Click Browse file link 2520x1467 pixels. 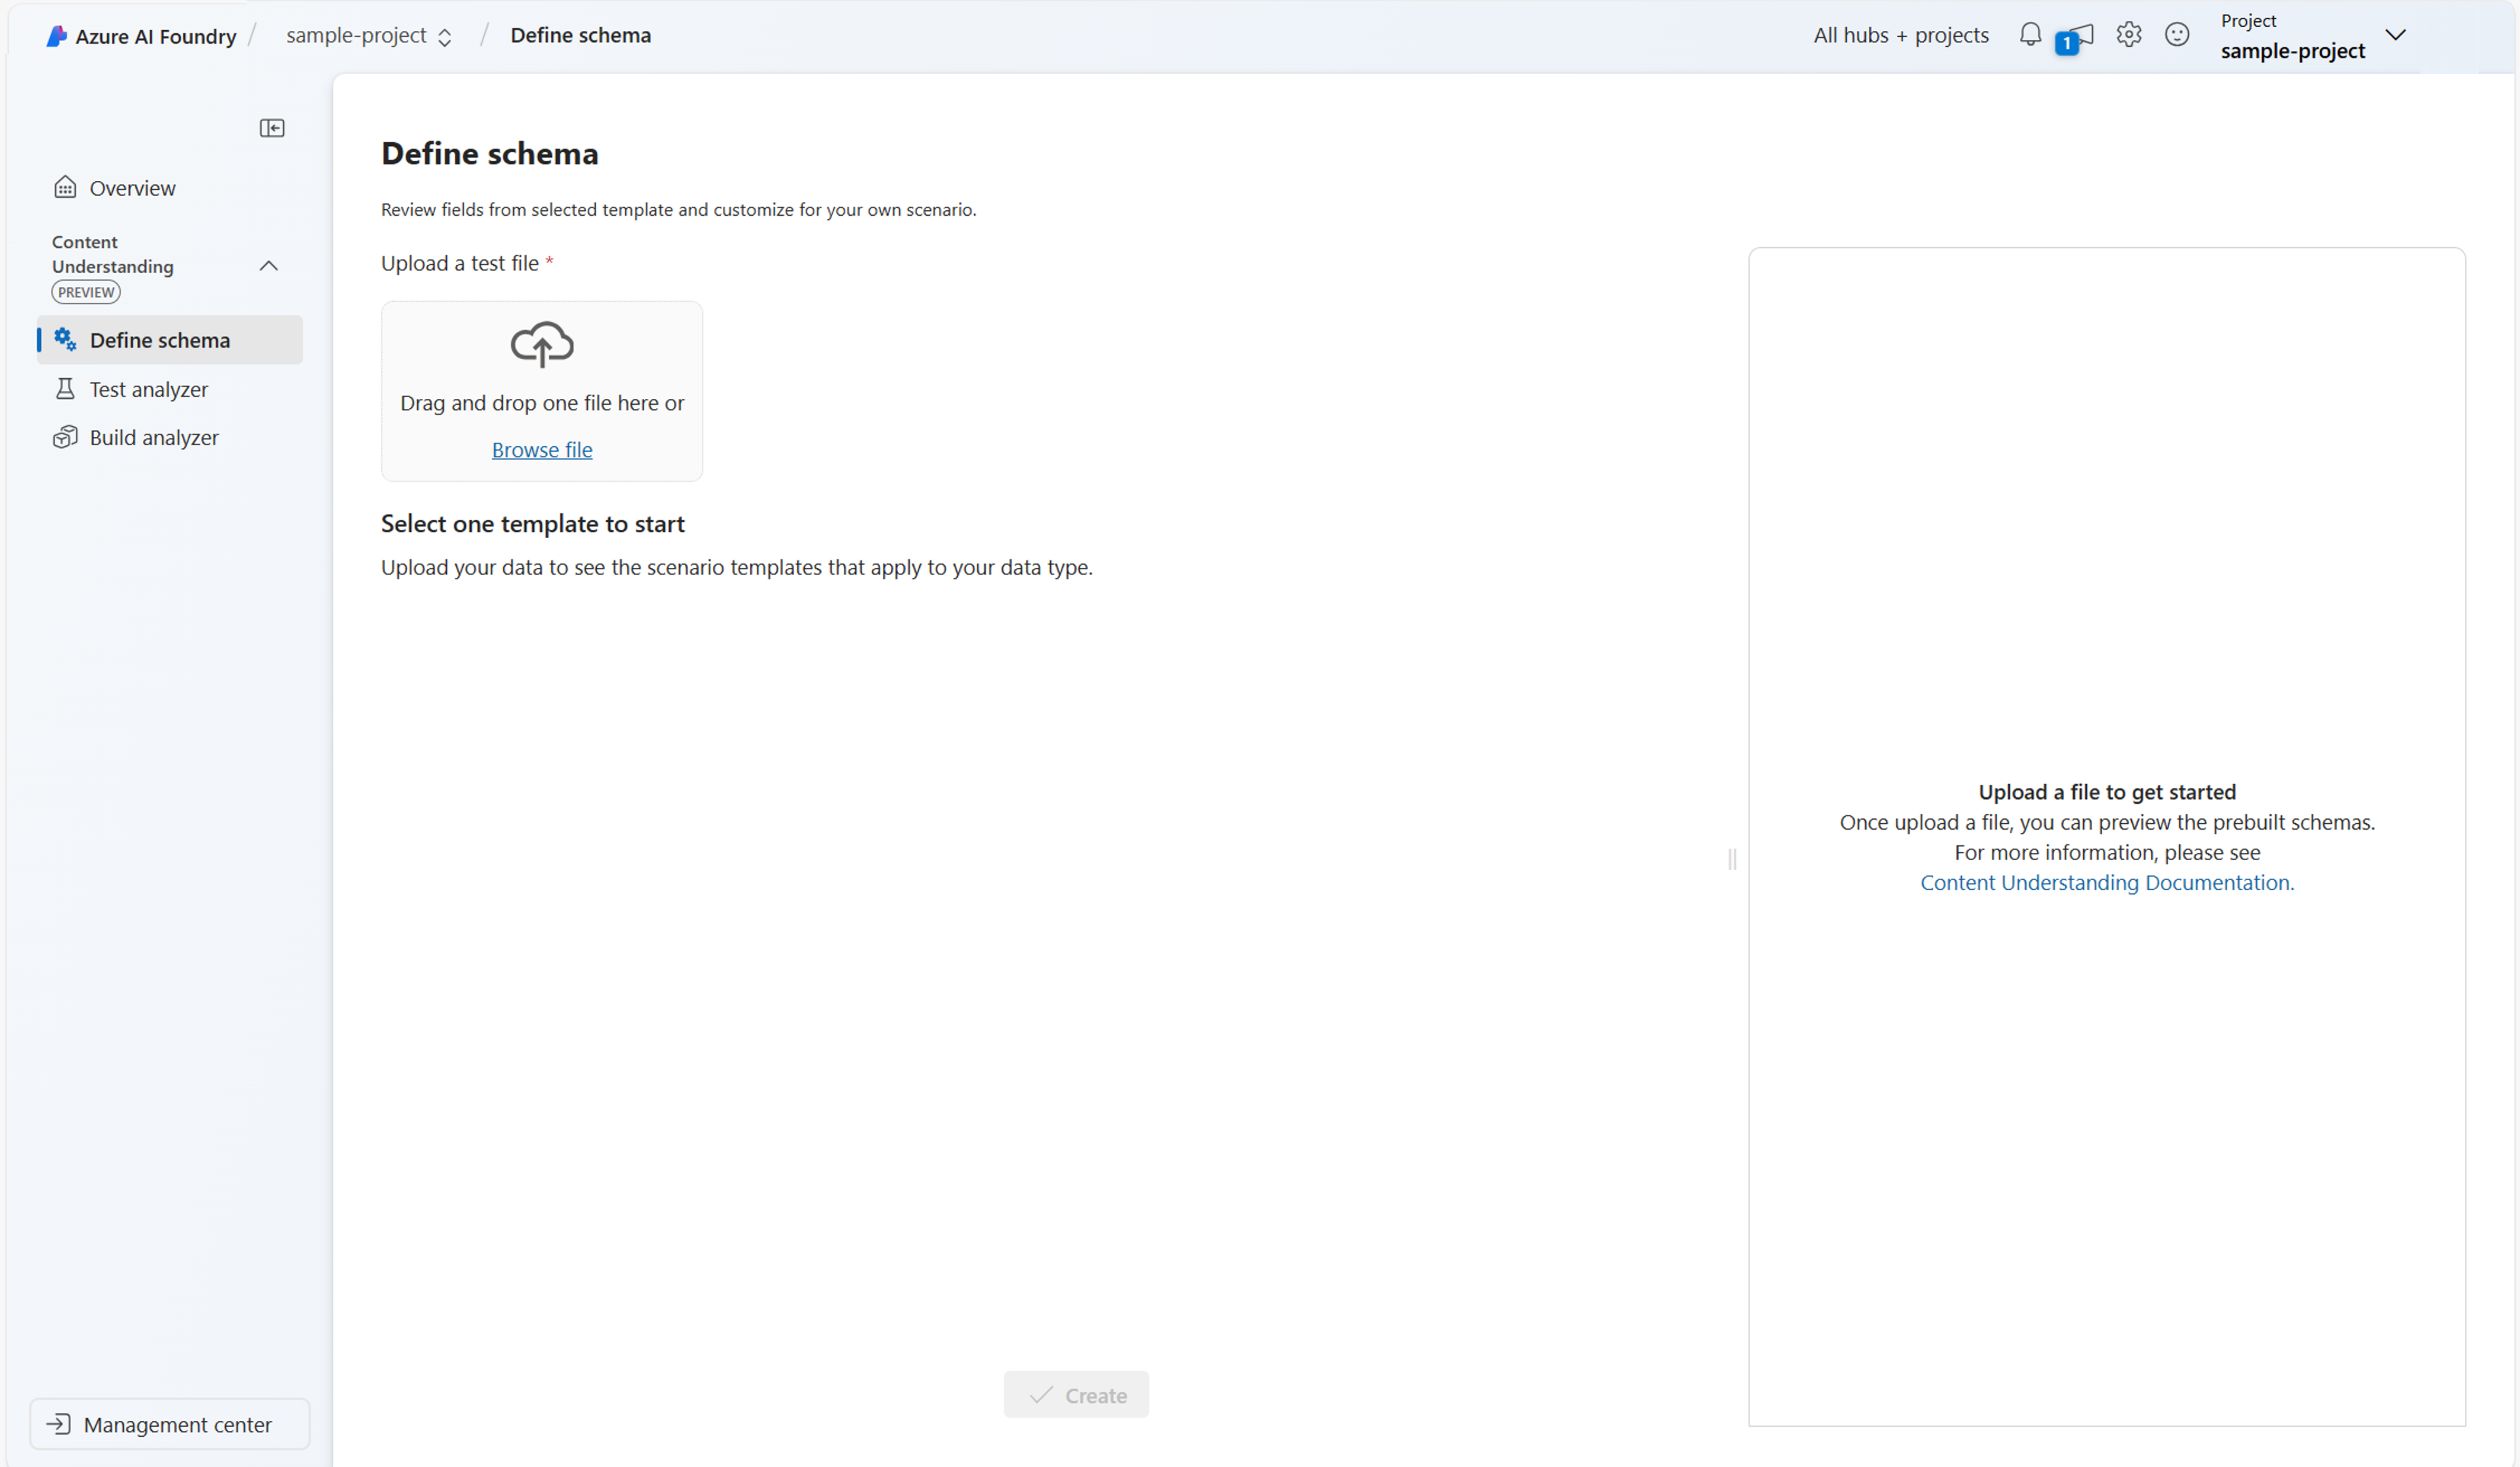541,449
